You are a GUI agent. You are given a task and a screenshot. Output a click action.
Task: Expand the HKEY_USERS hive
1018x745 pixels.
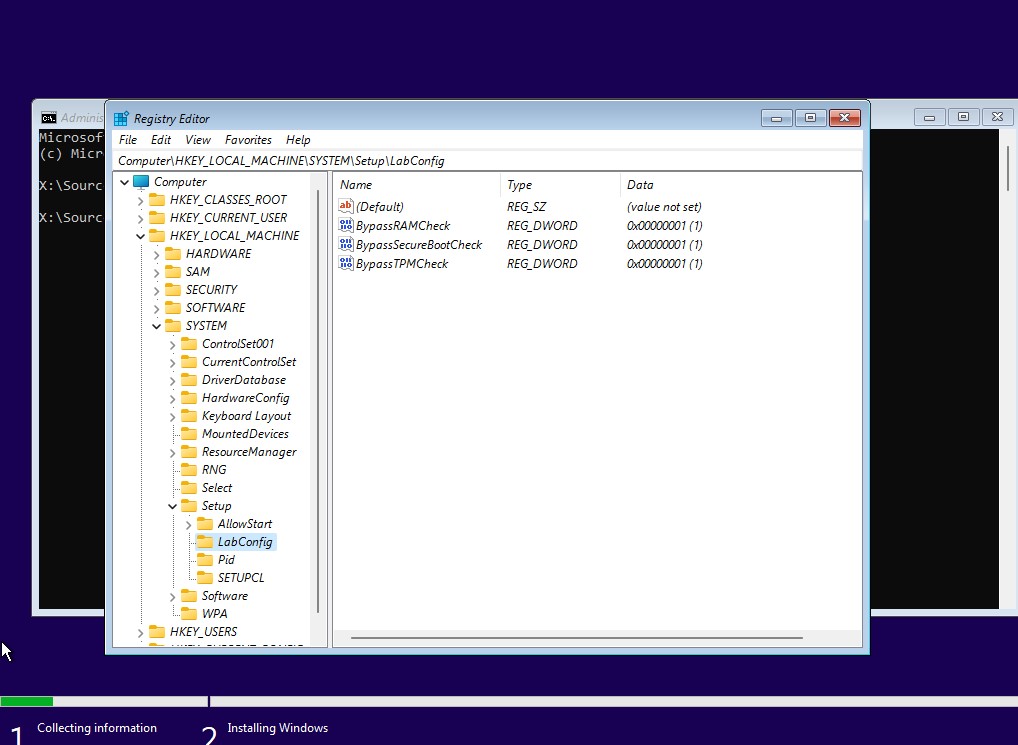pyautogui.click(x=140, y=633)
